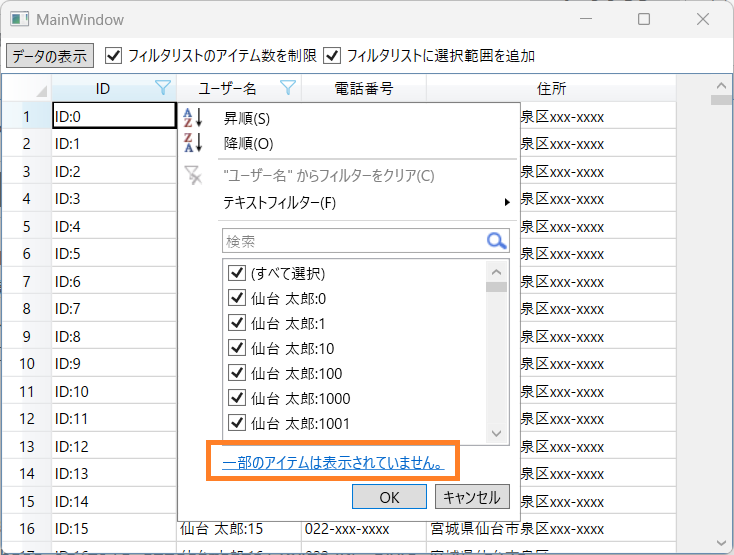Toggle フィルタリストのアイテム数を制限 checkbox
734x555 pixels.
coord(114,56)
